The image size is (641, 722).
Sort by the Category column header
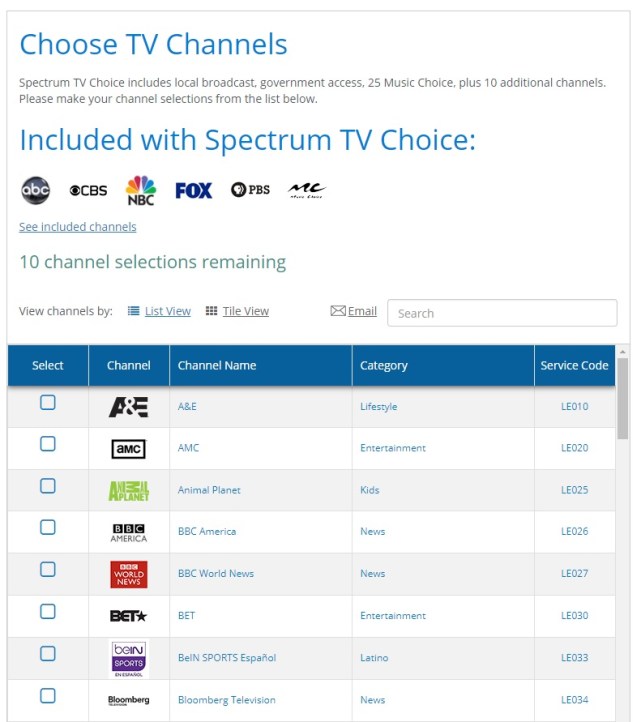[x=384, y=366]
